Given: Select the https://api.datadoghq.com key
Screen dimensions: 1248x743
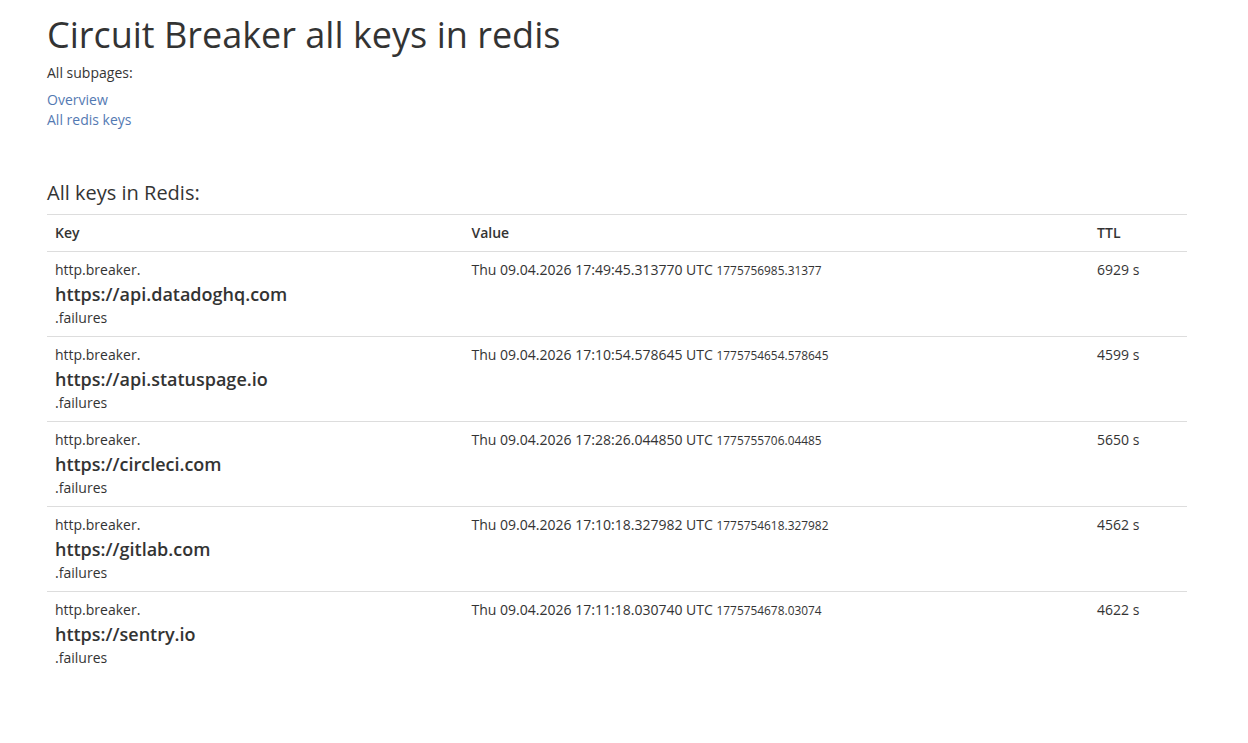Looking at the screenshot, I should [x=171, y=294].
